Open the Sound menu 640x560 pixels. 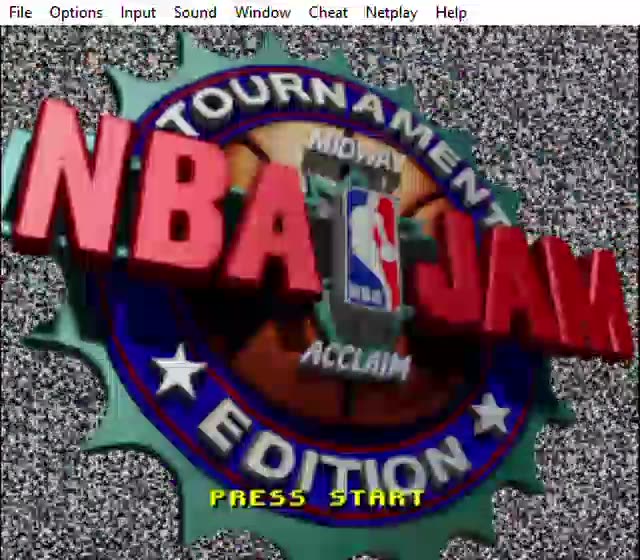click(195, 12)
